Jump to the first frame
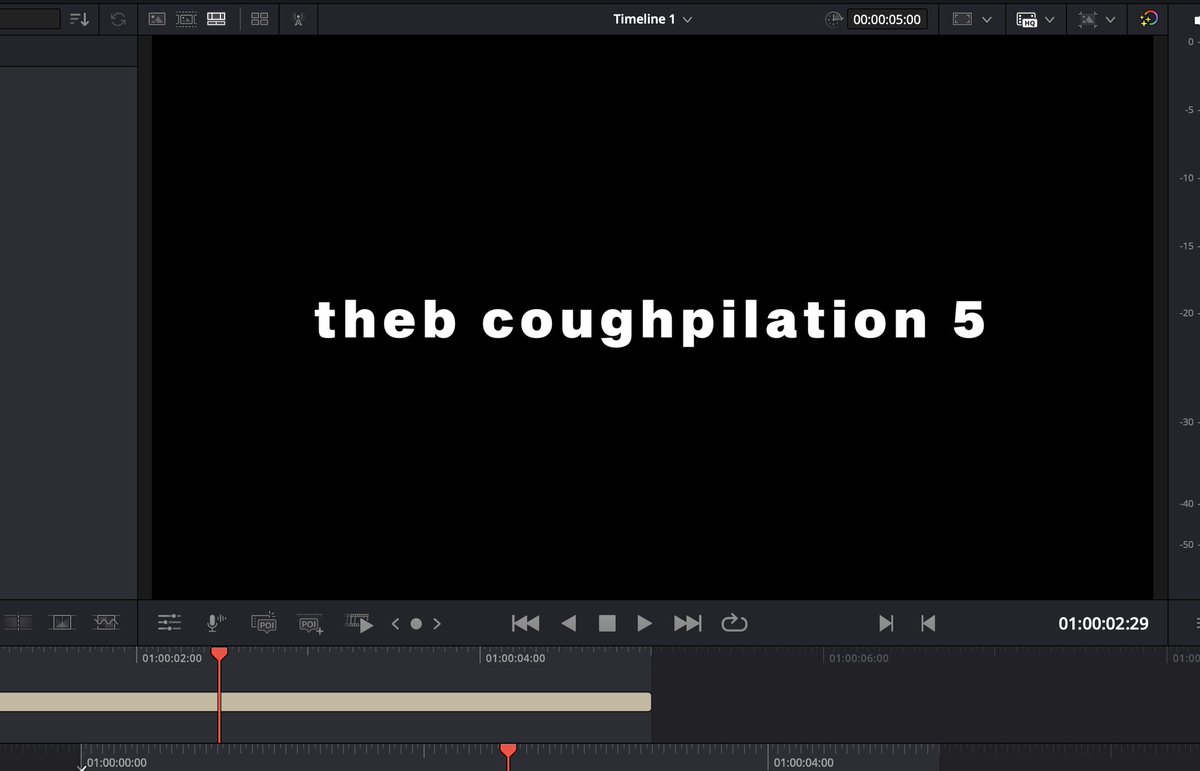This screenshot has height=771, width=1200. (525, 623)
